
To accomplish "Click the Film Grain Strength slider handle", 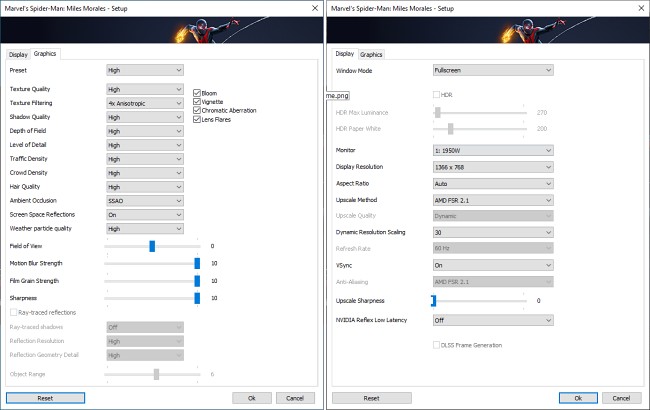I will [x=197, y=281].
